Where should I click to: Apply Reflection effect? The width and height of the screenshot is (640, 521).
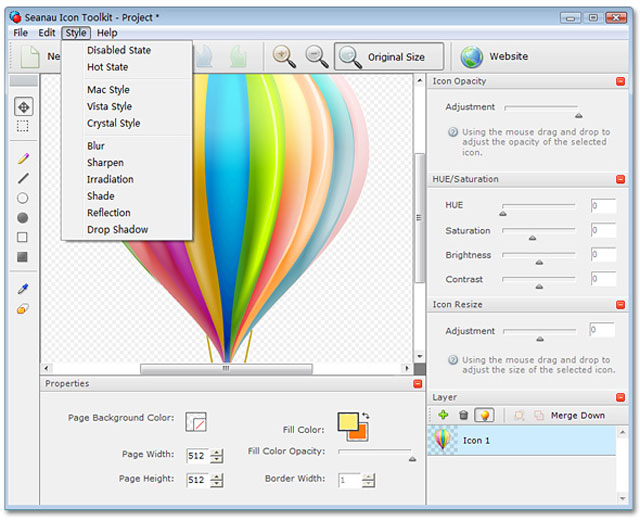pyautogui.click(x=109, y=213)
